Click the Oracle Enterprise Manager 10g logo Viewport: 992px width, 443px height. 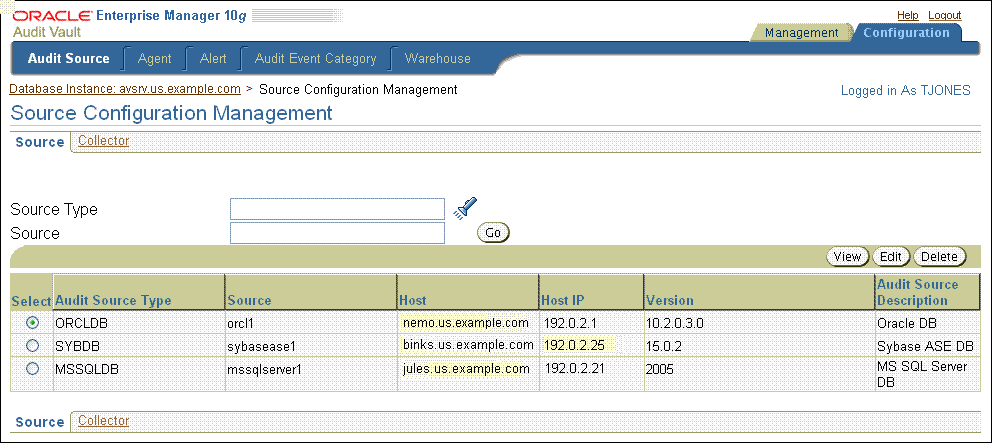click(x=129, y=15)
